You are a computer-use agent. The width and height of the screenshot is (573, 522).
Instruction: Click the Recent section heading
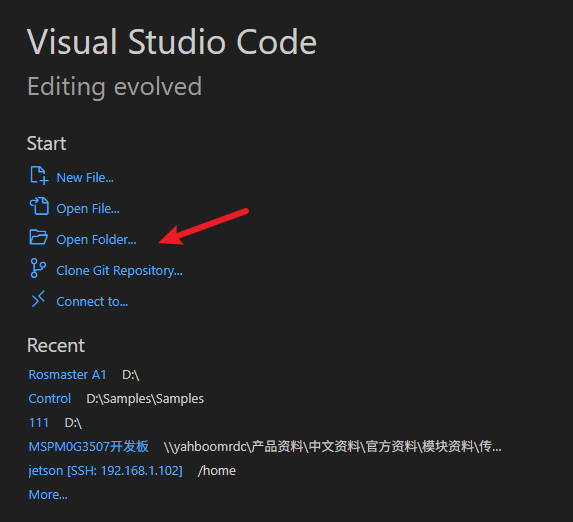[x=56, y=345]
